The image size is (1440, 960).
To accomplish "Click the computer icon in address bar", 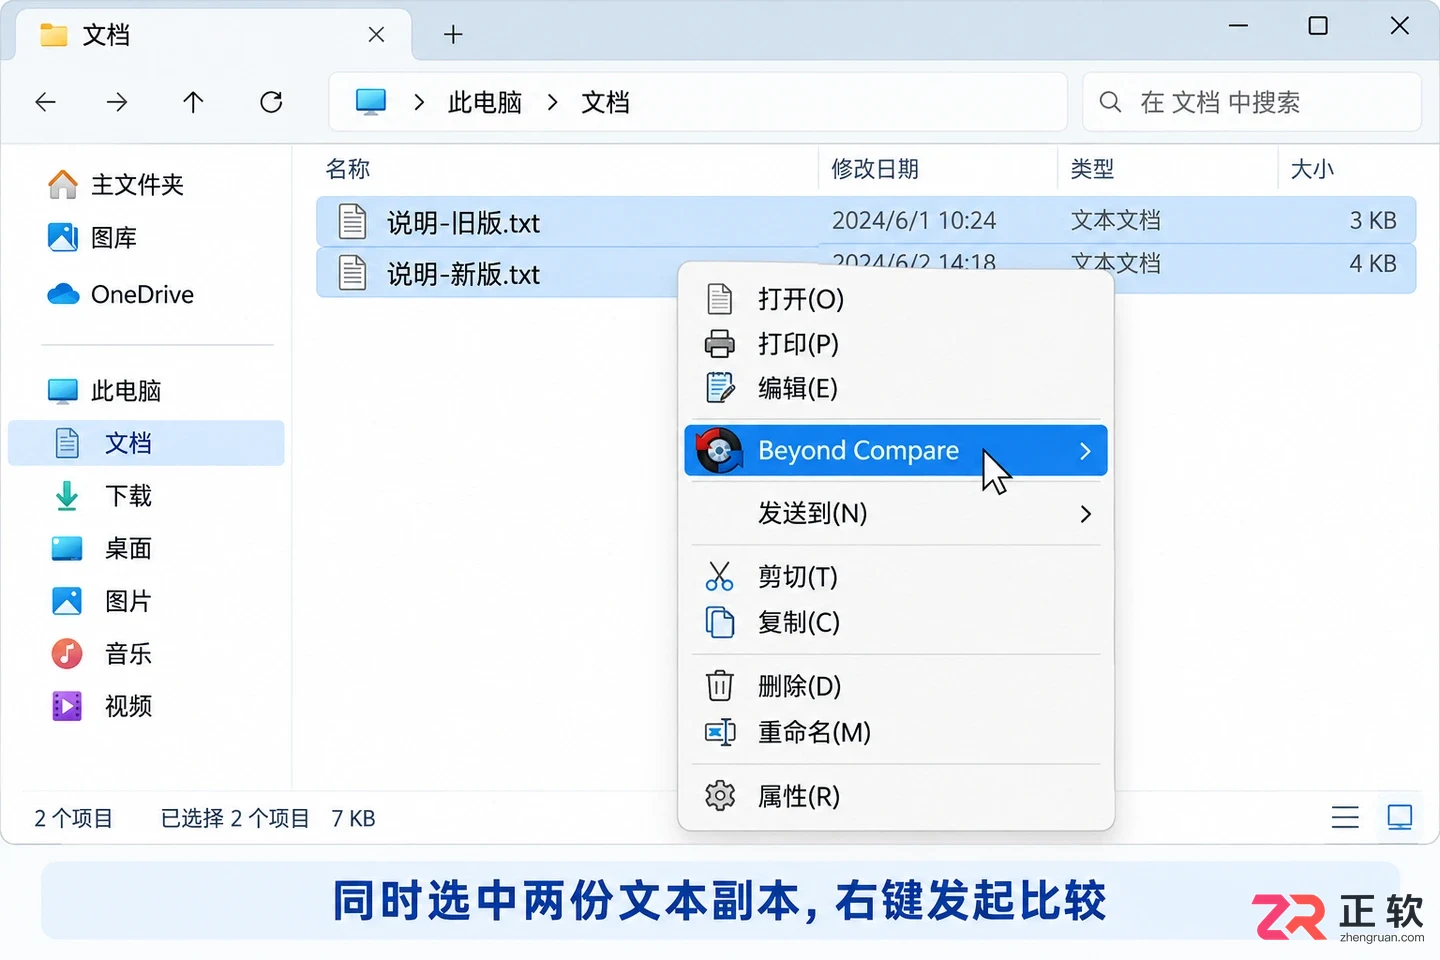I will (371, 102).
